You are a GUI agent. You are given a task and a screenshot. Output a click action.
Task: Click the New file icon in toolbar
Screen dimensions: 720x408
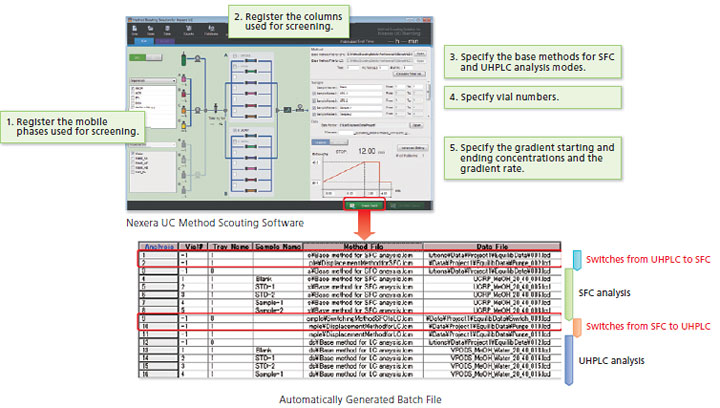click(x=135, y=30)
